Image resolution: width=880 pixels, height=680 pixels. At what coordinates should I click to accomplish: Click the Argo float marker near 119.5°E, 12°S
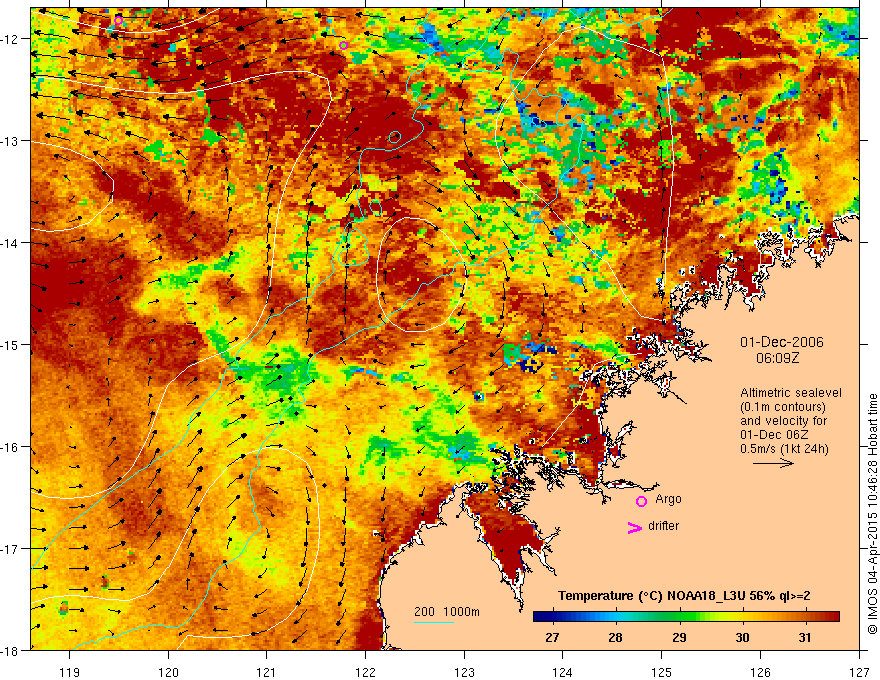click(x=118, y=21)
